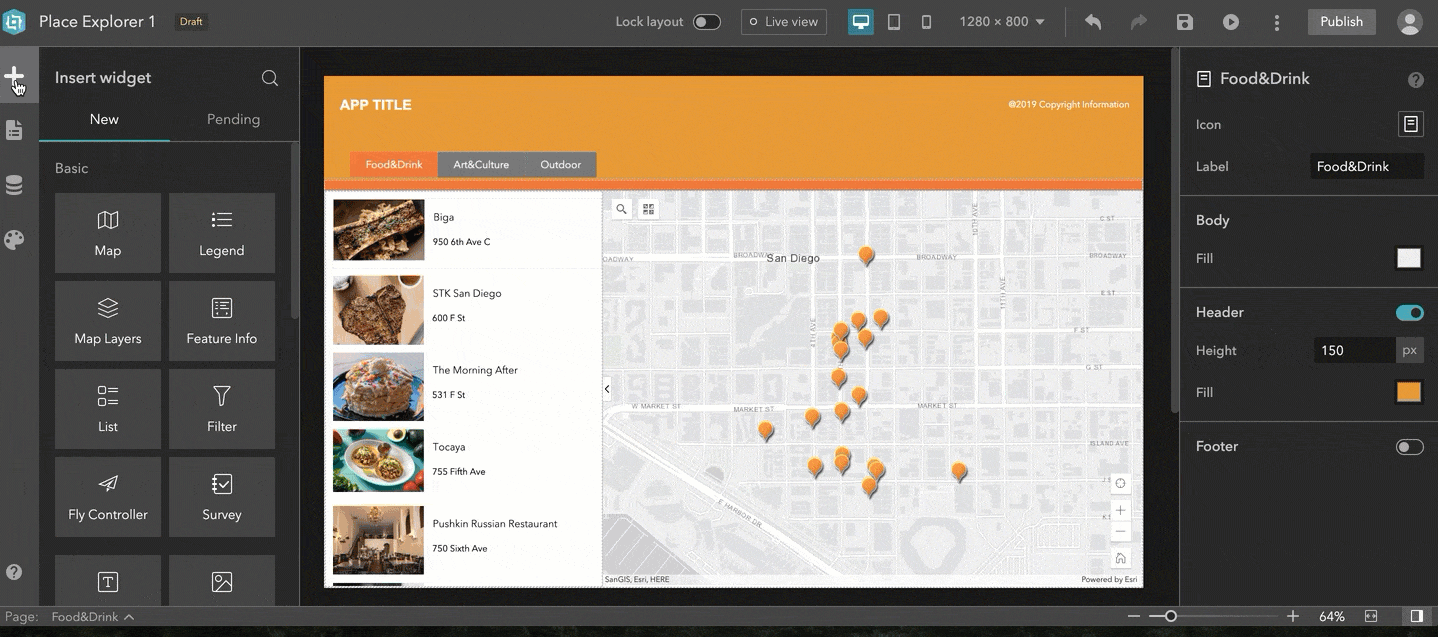The height and width of the screenshot is (637, 1438).
Task: Click the map locate icon
Action: tap(1121, 484)
